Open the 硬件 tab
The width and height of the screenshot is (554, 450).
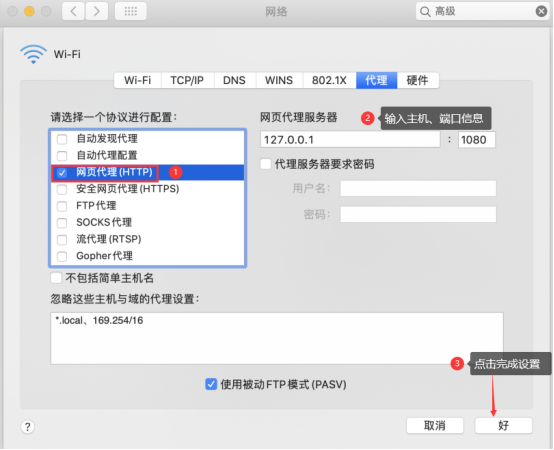(x=417, y=80)
